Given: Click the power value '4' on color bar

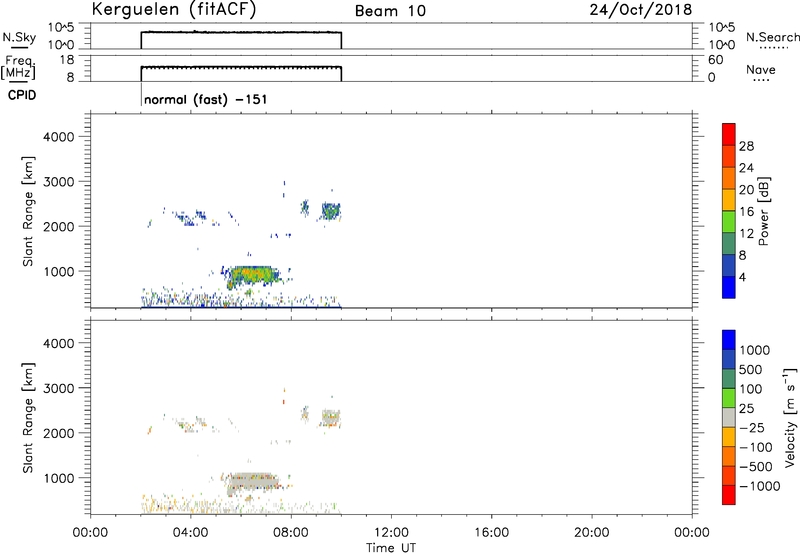Looking at the screenshot, I should [742, 278].
